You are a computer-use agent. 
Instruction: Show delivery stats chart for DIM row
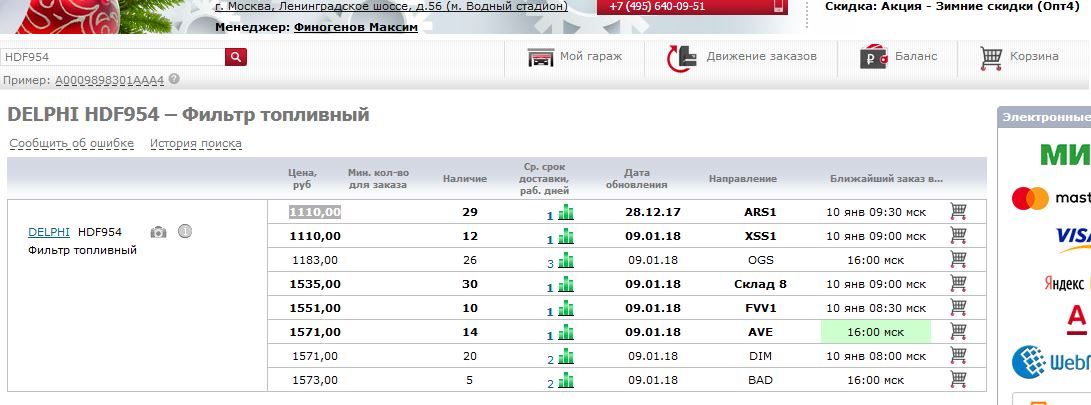[566, 356]
